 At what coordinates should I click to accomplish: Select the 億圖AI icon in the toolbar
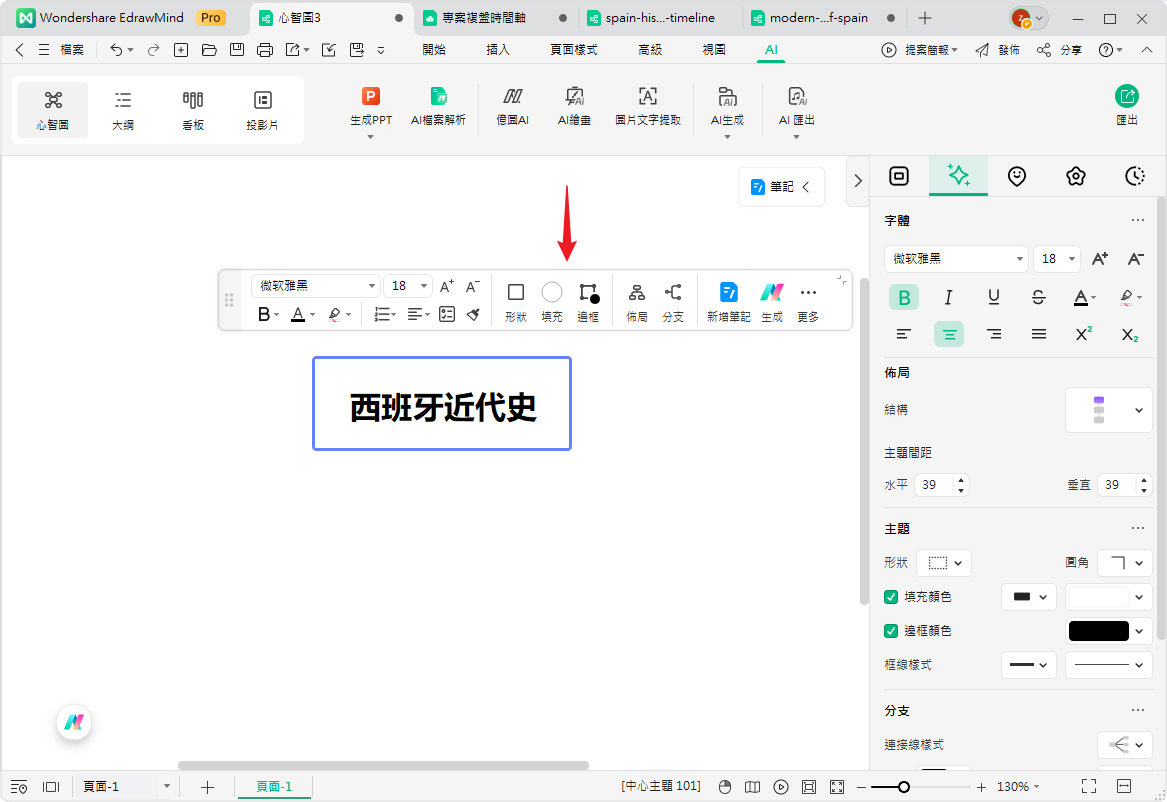512,107
